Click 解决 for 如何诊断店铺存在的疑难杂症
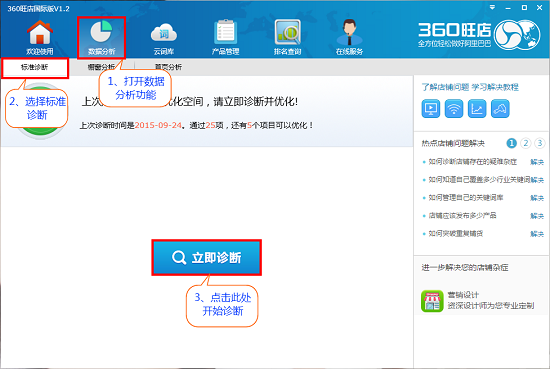550x369 pixels. (537, 162)
